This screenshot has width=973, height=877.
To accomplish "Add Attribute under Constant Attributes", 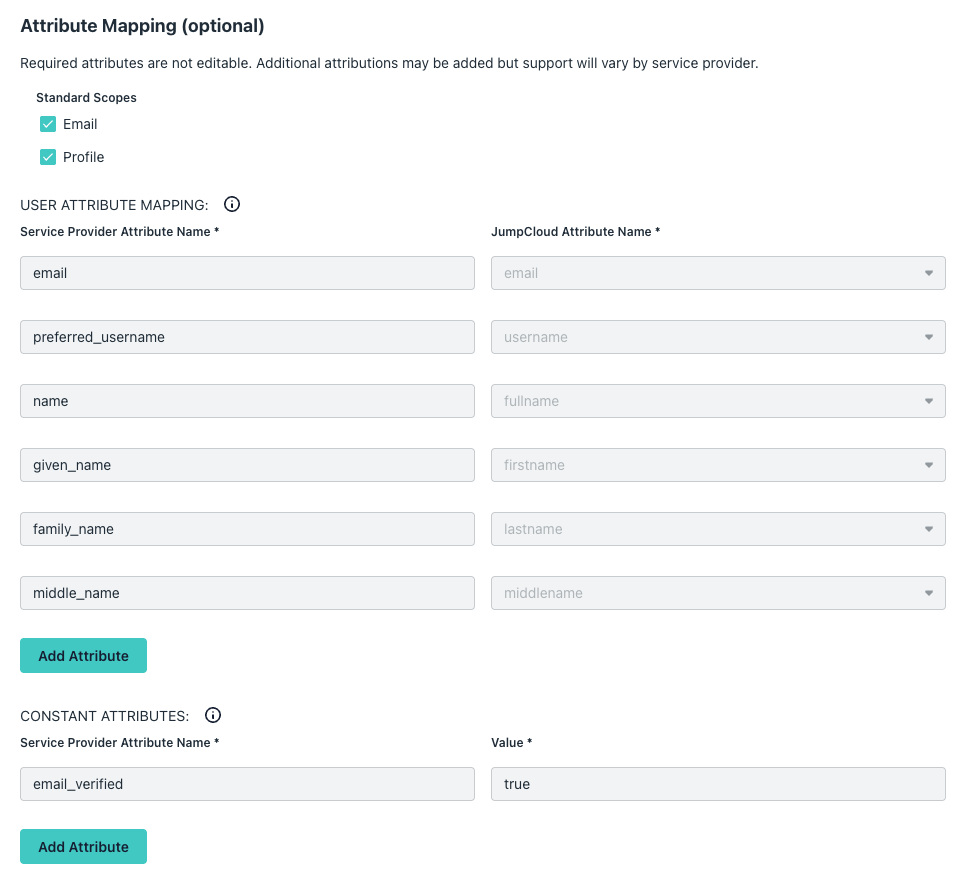I will pos(83,847).
